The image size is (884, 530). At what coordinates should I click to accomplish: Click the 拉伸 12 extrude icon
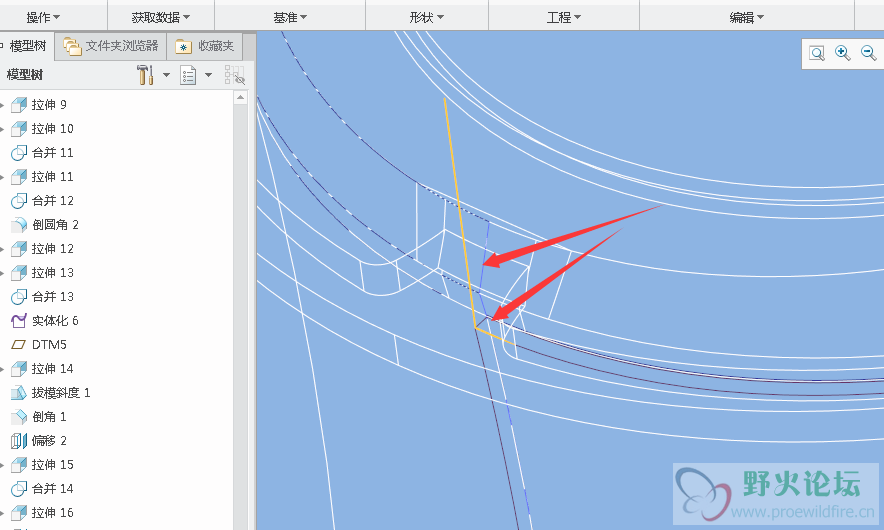[19, 249]
